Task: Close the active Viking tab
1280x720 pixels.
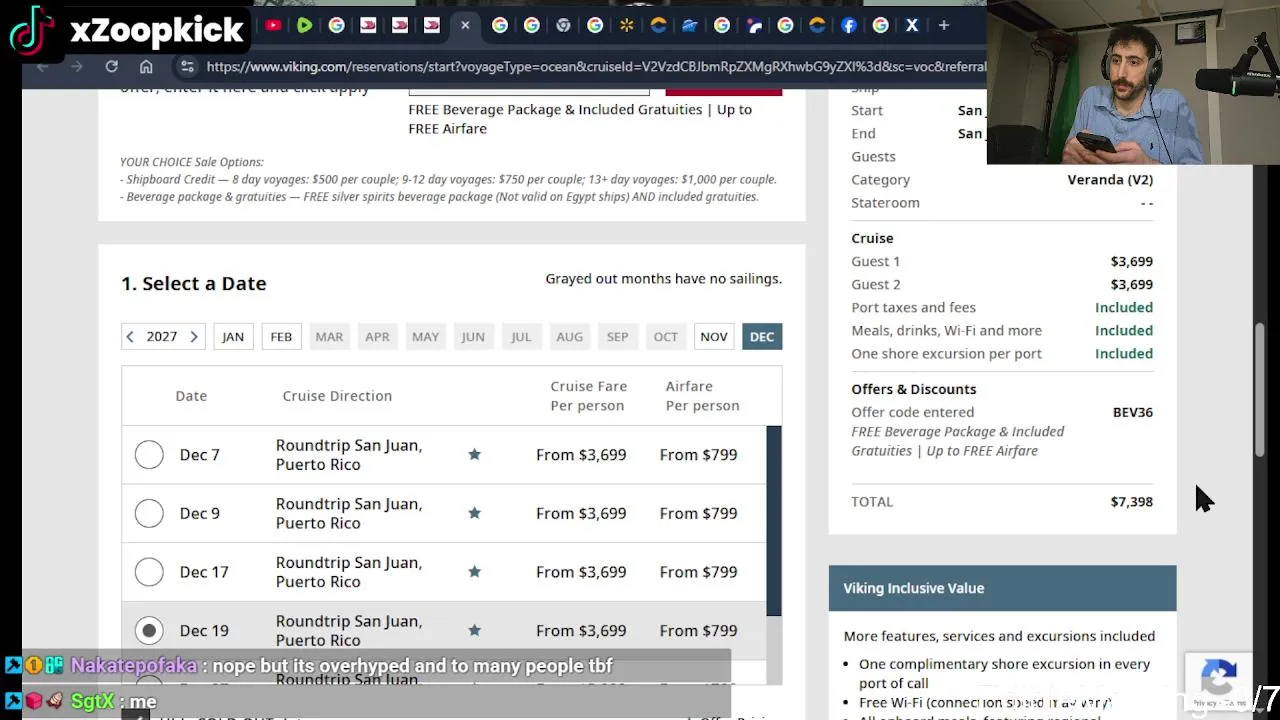Action: click(465, 25)
